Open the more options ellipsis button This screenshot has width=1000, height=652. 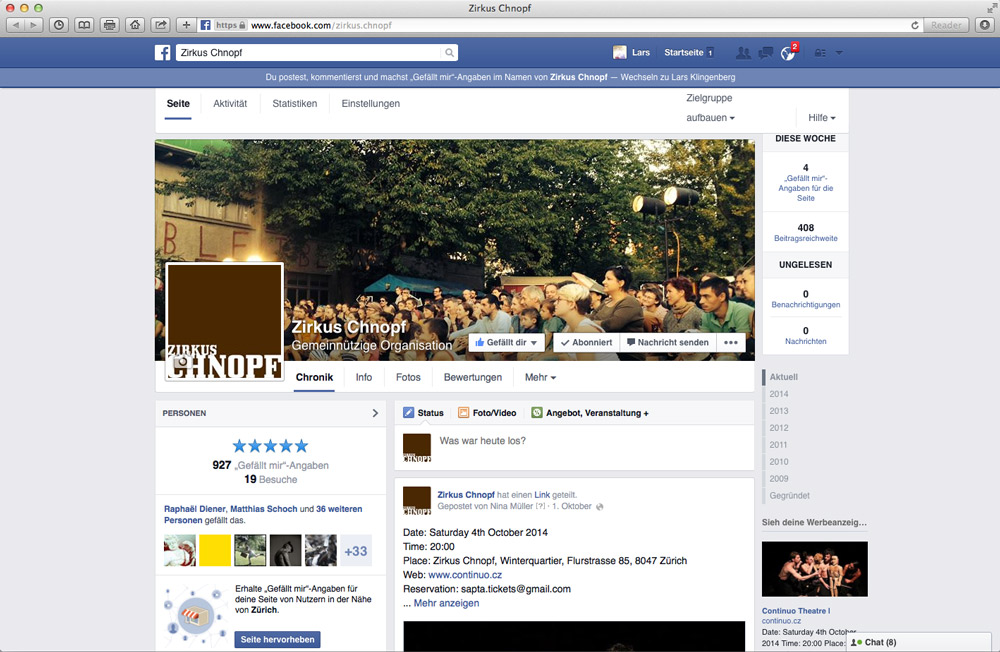tap(731, 342)
